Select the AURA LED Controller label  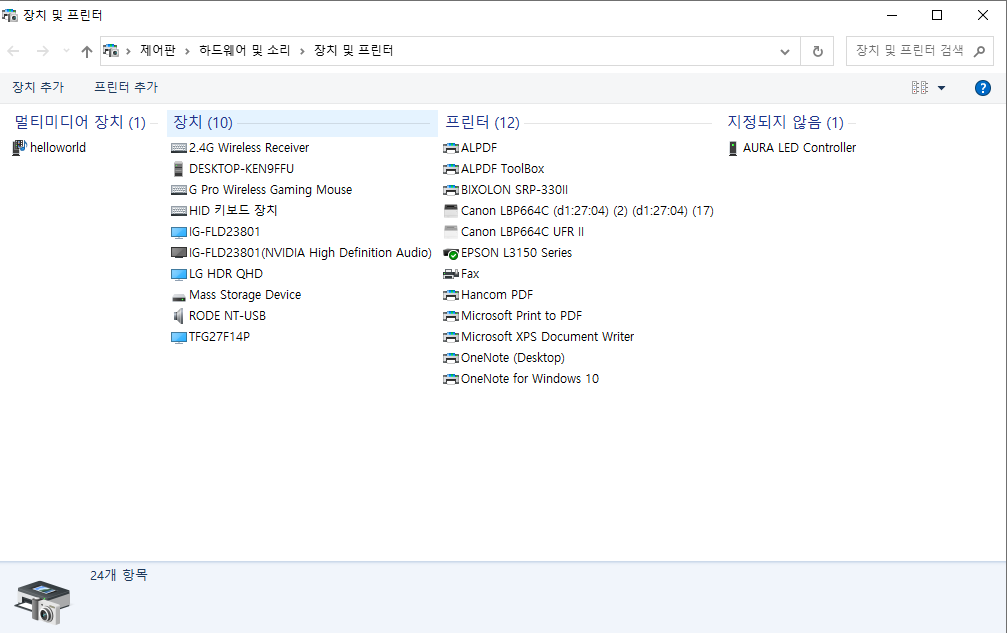pyautogui.click(x=800, y=148)
